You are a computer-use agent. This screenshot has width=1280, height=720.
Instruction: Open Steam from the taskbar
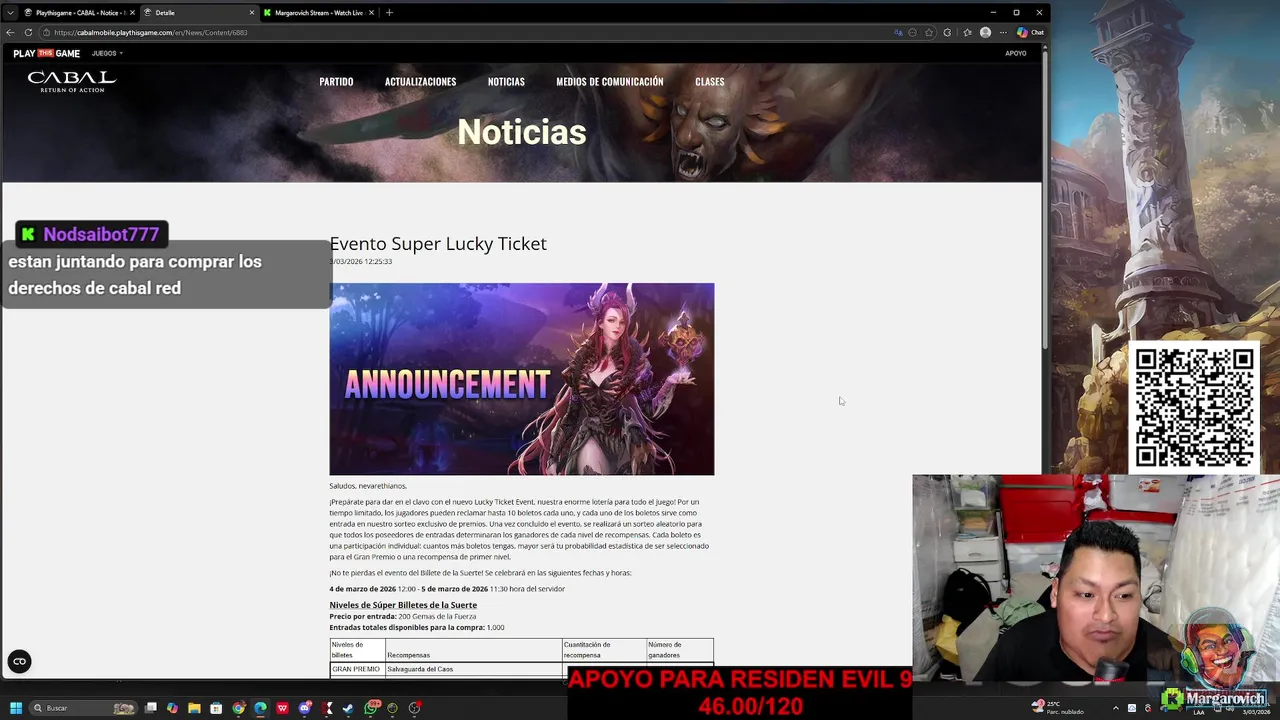tap(348, 708)
